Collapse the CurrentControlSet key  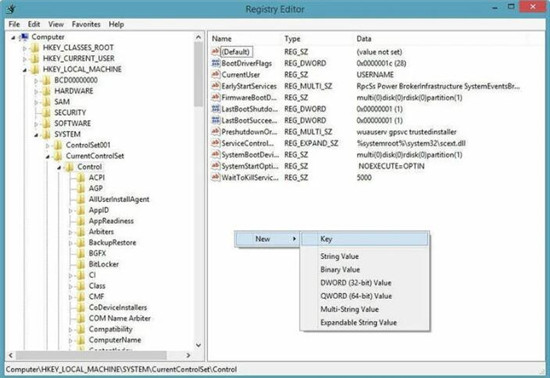(x=48, y=157)
